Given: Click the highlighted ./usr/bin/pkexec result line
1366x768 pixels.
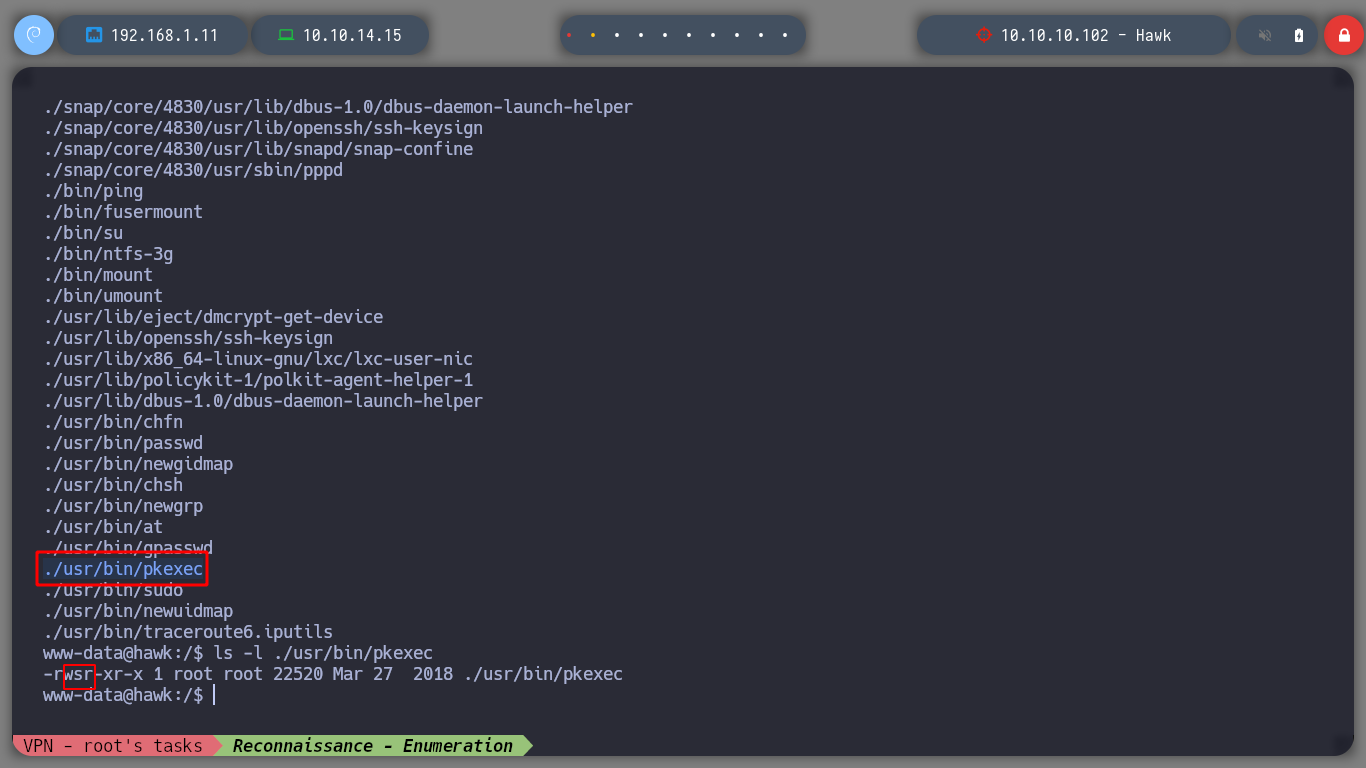Looking at the screenshot, I should (x=123, y=569).
